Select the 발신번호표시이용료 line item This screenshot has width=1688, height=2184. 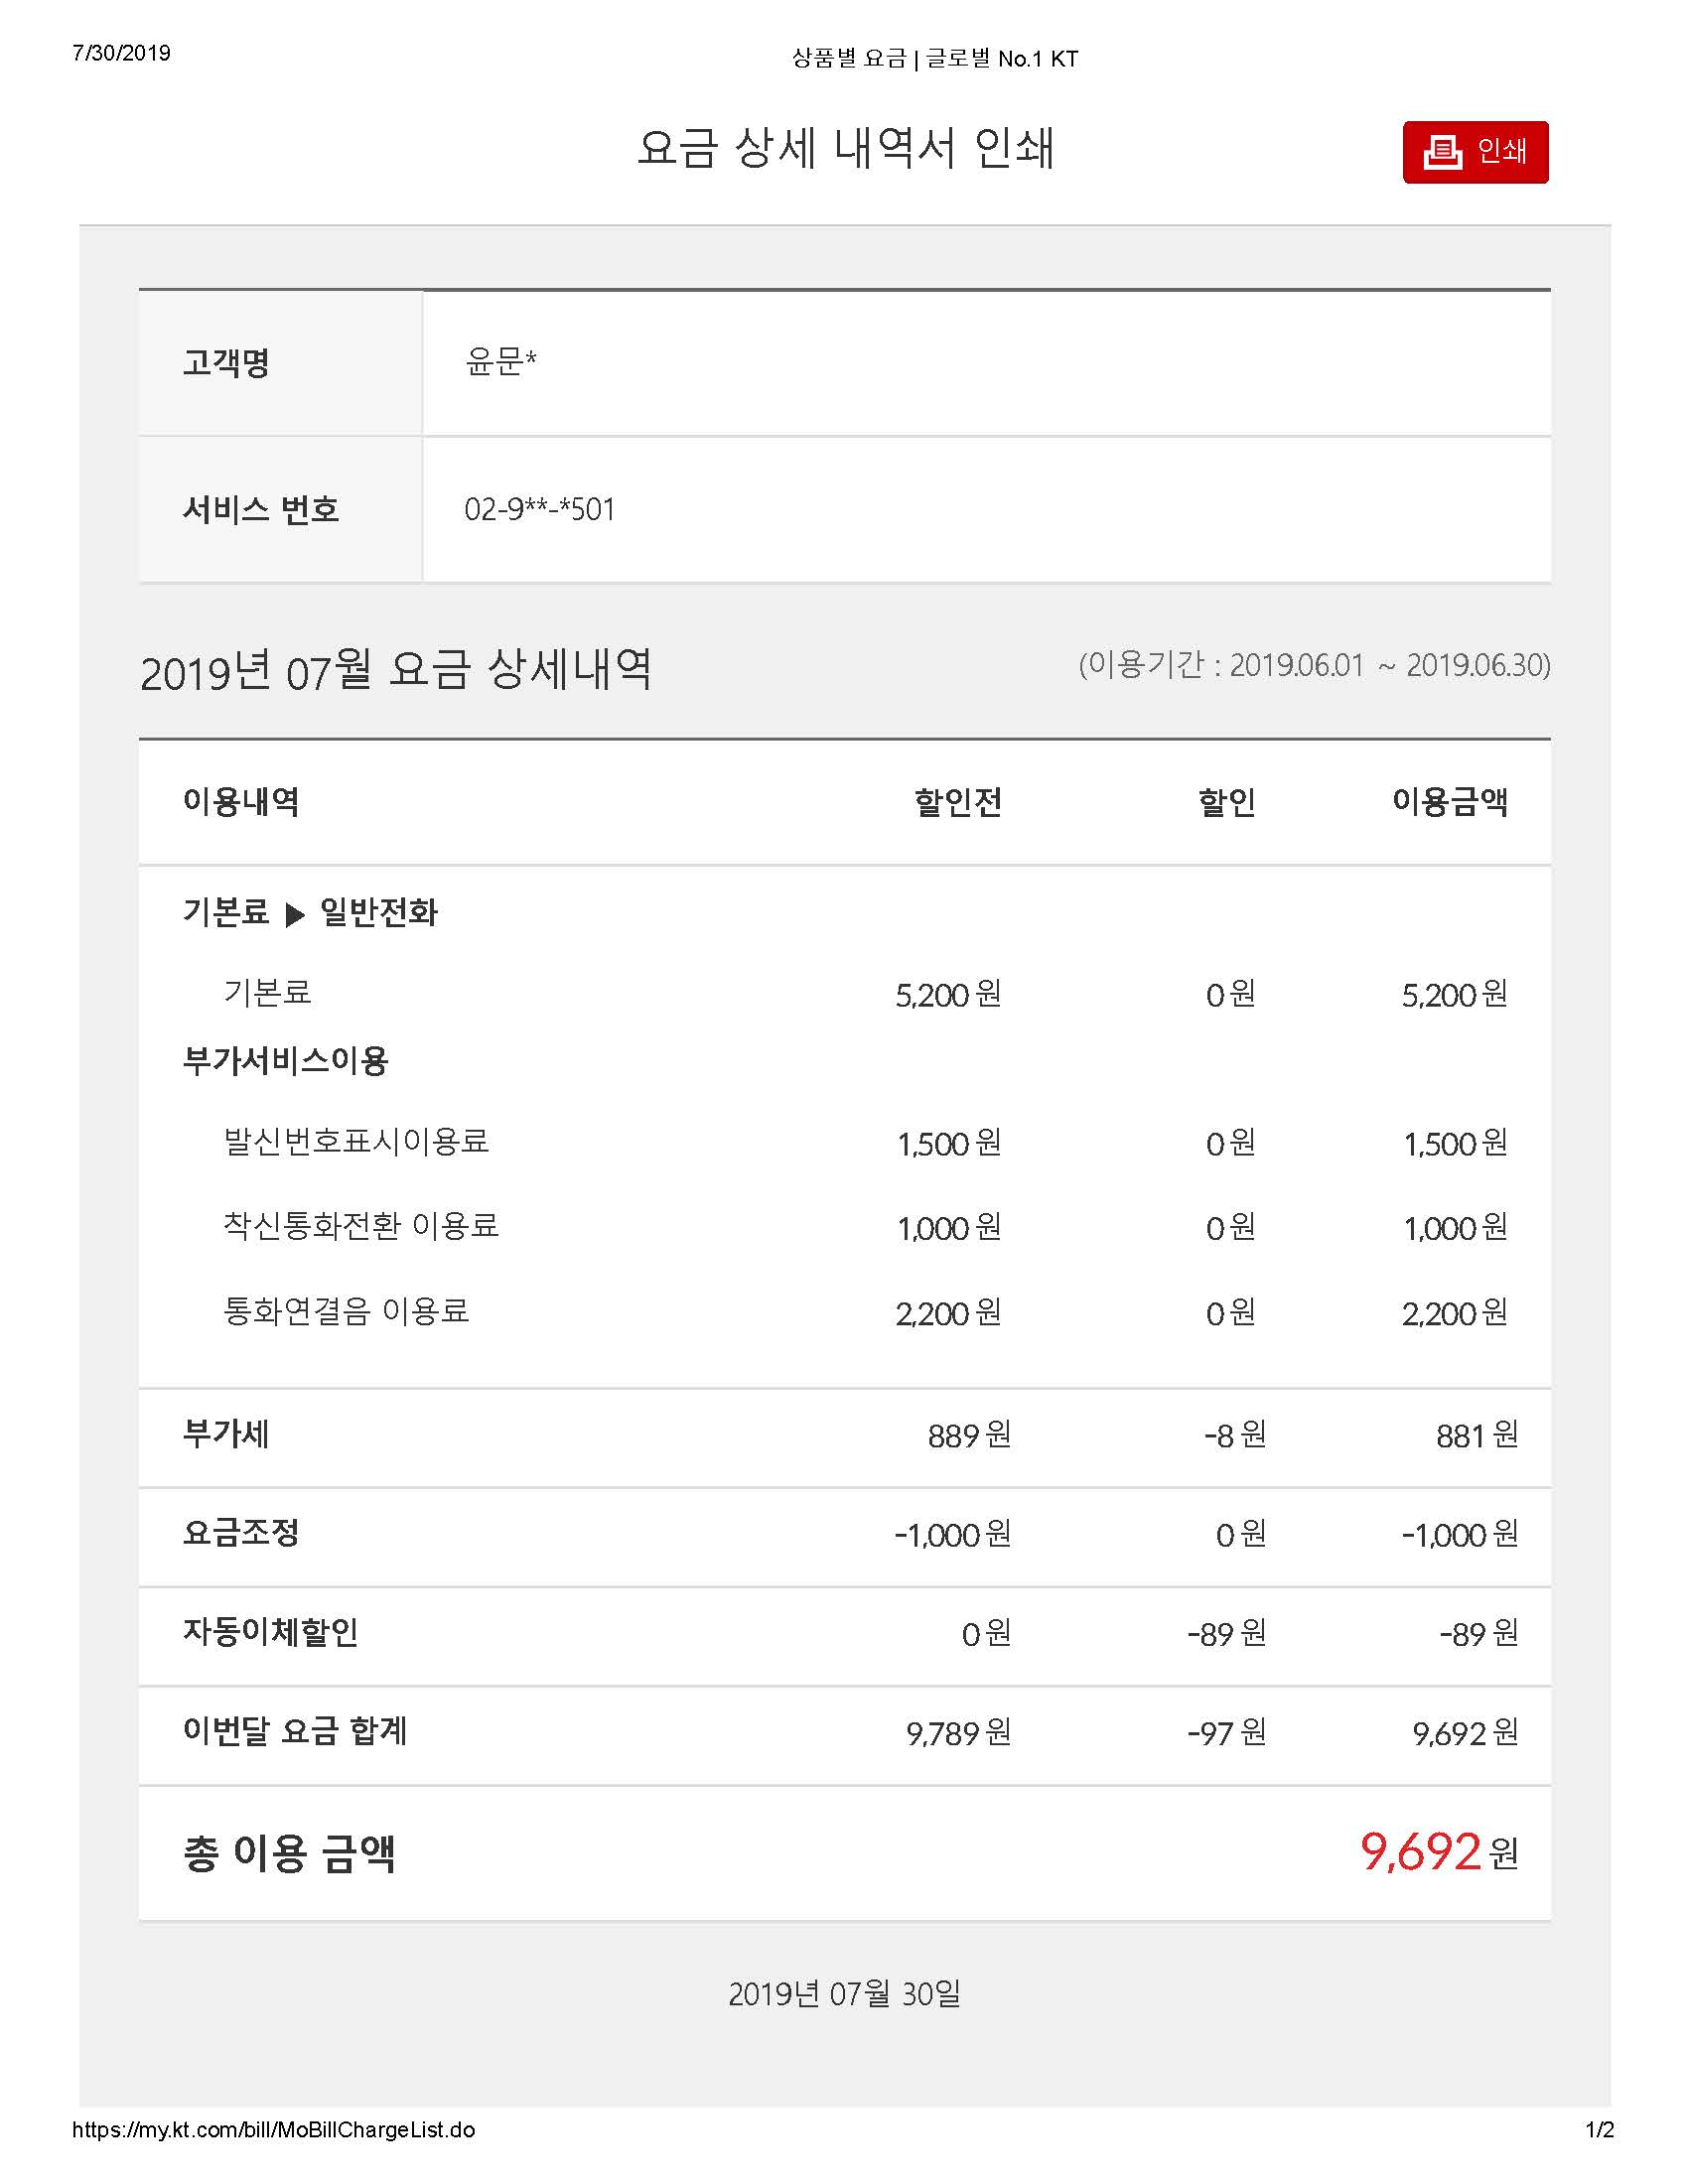point(356,1141)
